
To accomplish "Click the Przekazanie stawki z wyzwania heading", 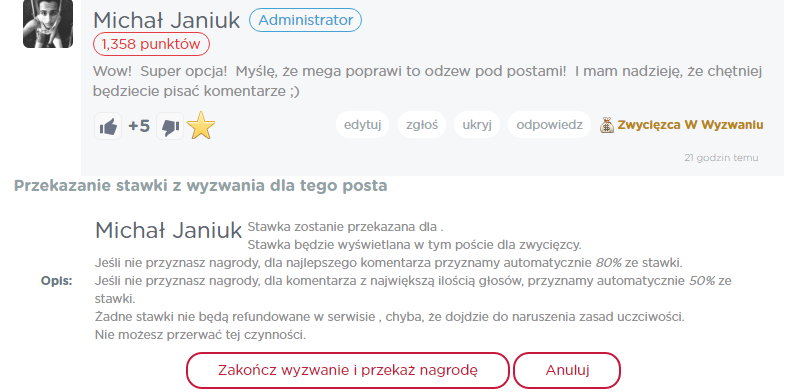I will [x=201, y=186].
